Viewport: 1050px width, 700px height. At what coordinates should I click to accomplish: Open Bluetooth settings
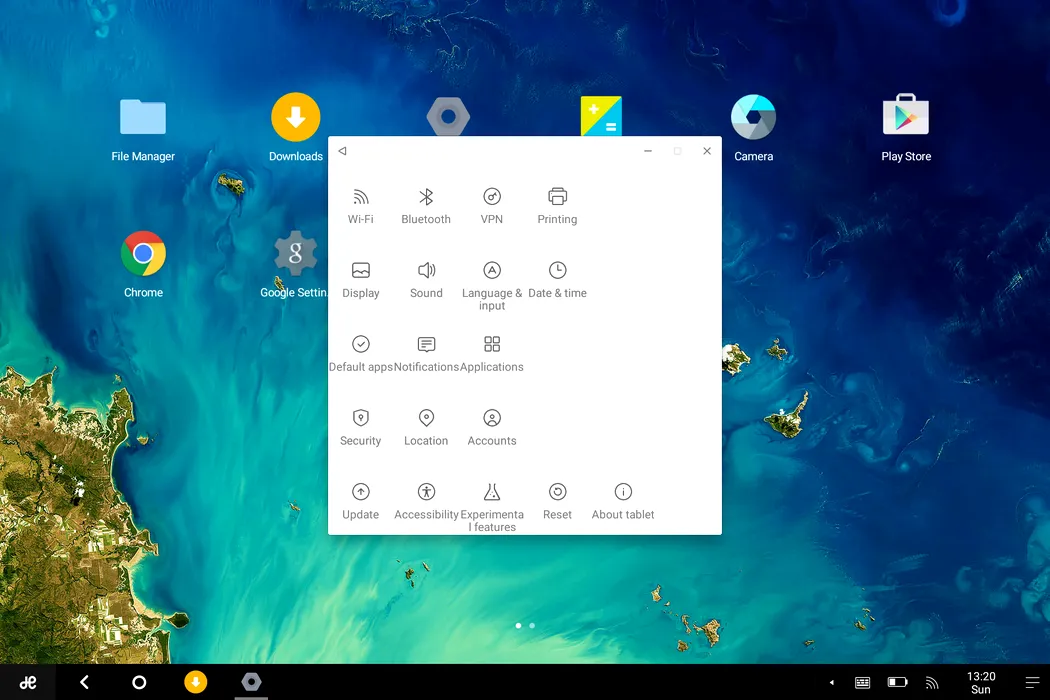click(x=426, y=205)
